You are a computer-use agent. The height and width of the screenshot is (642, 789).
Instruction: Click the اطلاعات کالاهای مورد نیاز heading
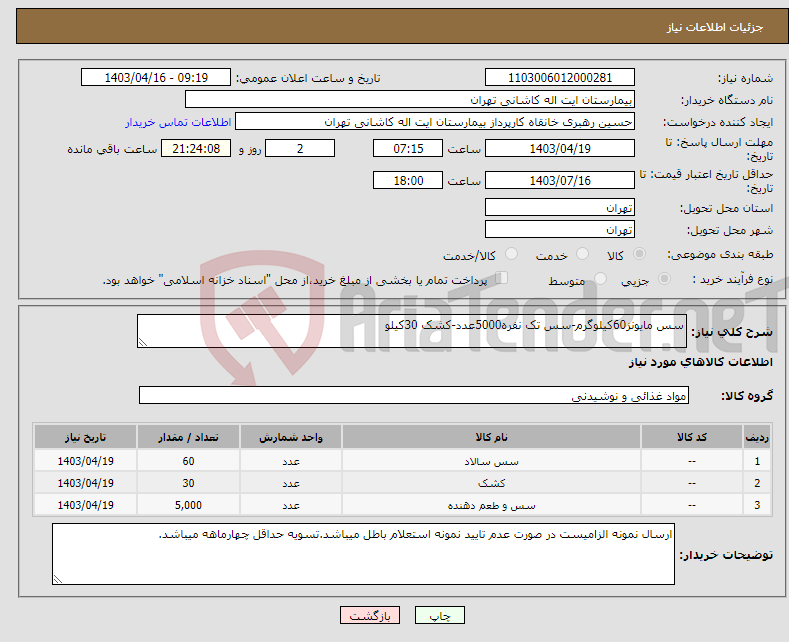700,362
